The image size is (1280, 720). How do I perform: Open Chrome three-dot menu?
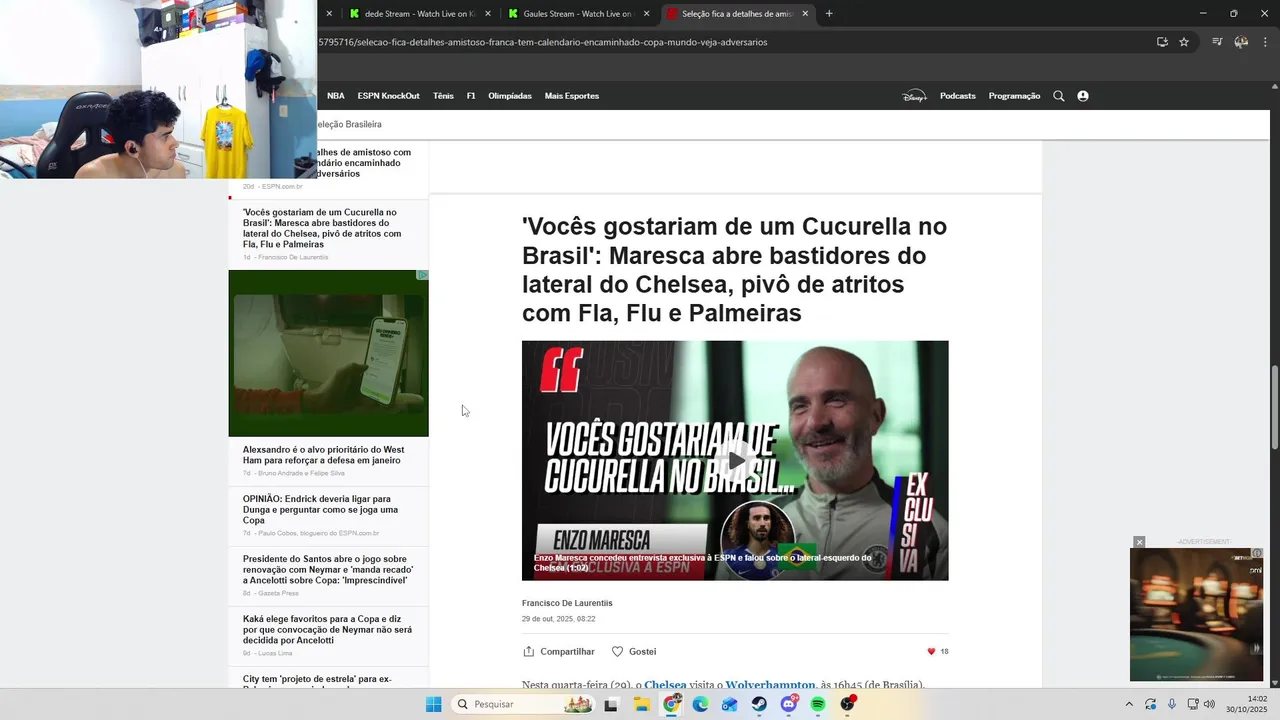point(1265,42)
